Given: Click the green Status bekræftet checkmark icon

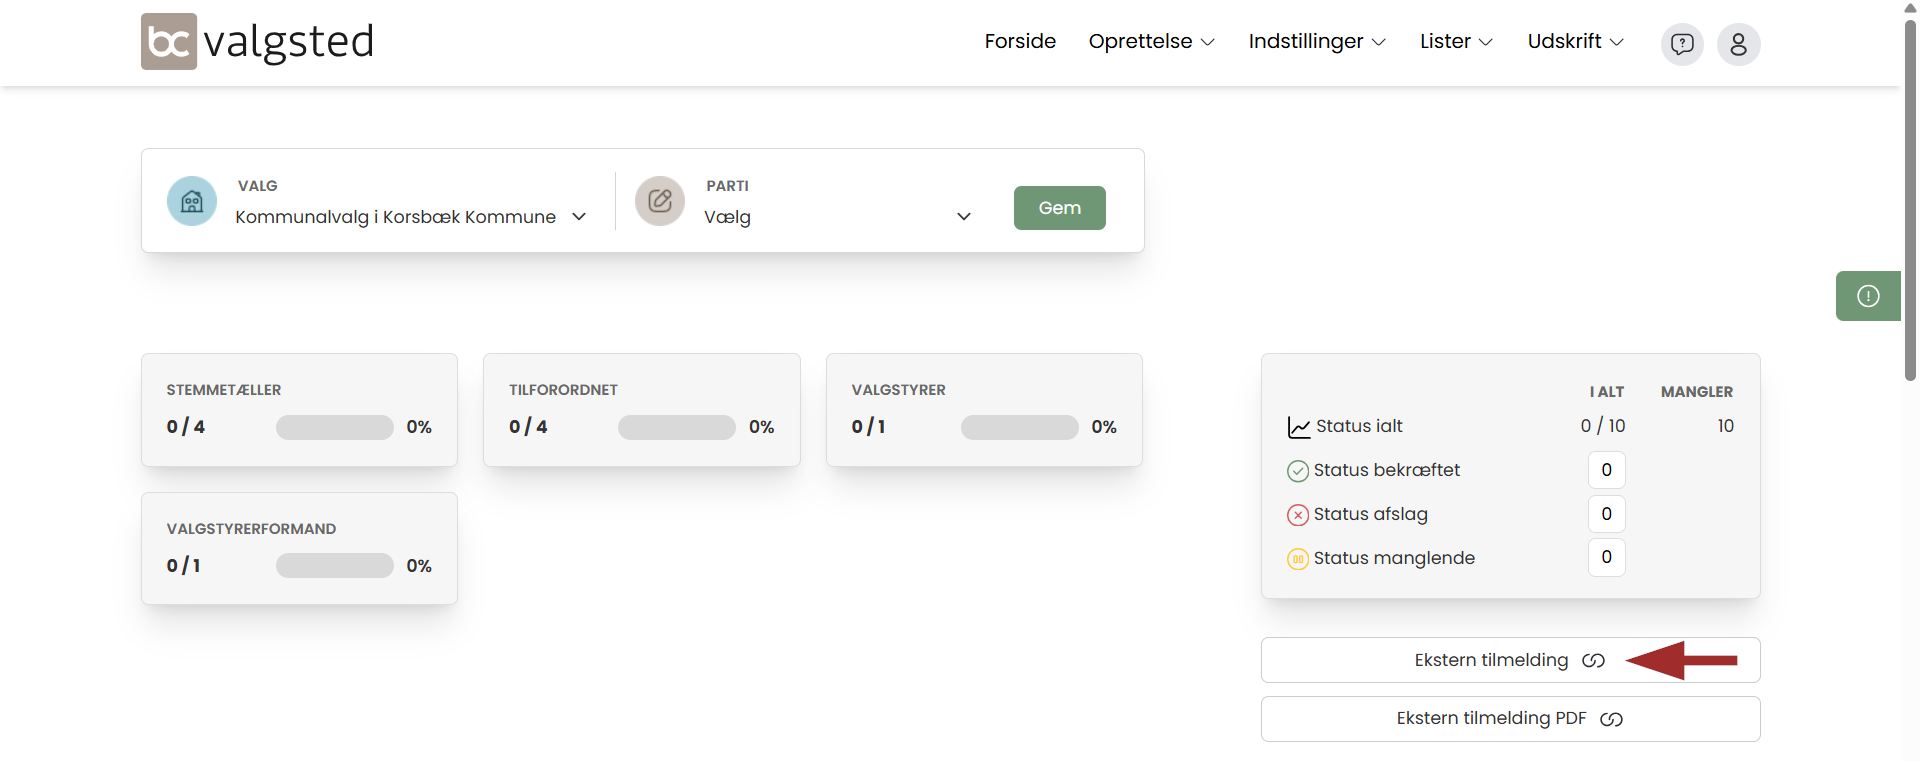Looking at the screenshot, I should [x=1297, y=471].
